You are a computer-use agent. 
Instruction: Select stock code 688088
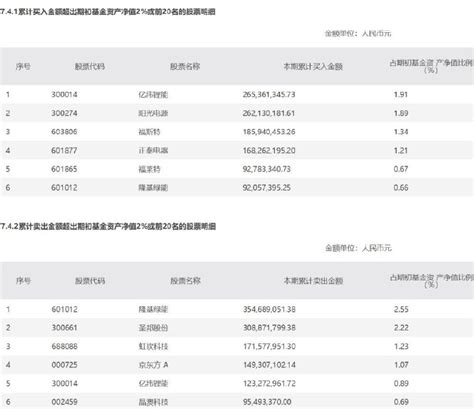click(x=64, y=346)
